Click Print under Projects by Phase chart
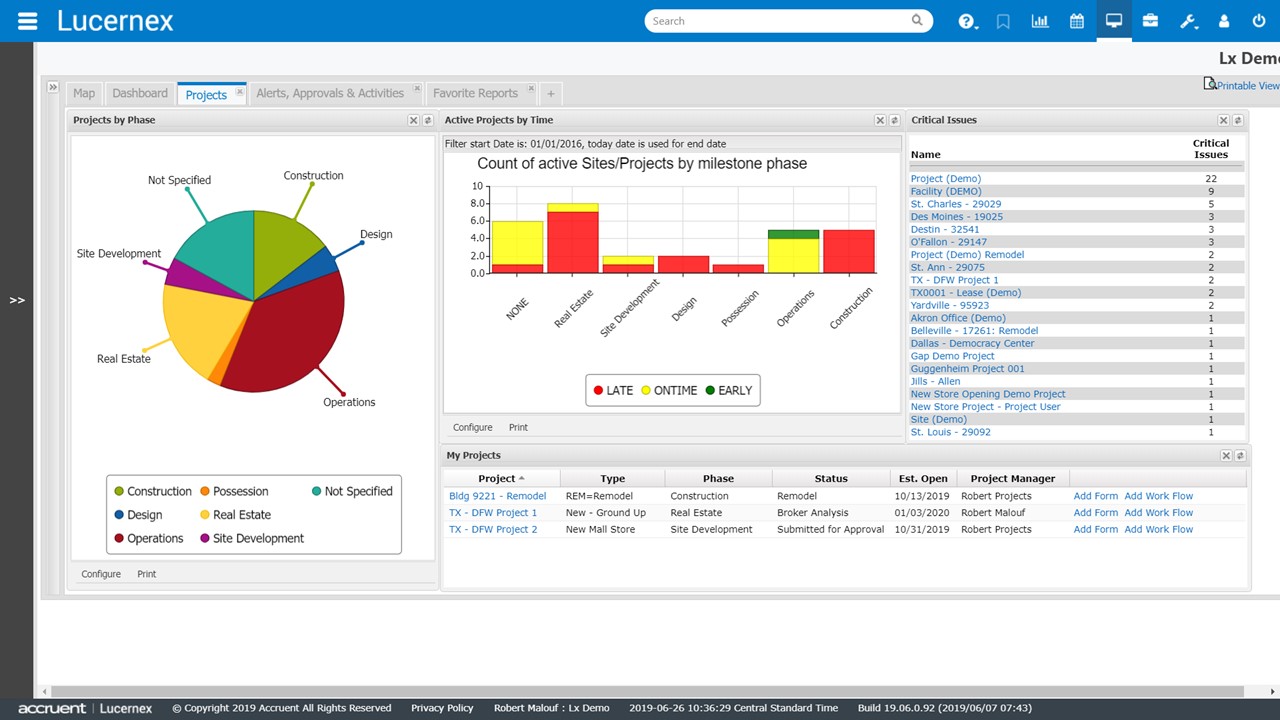 click(147, 574)
